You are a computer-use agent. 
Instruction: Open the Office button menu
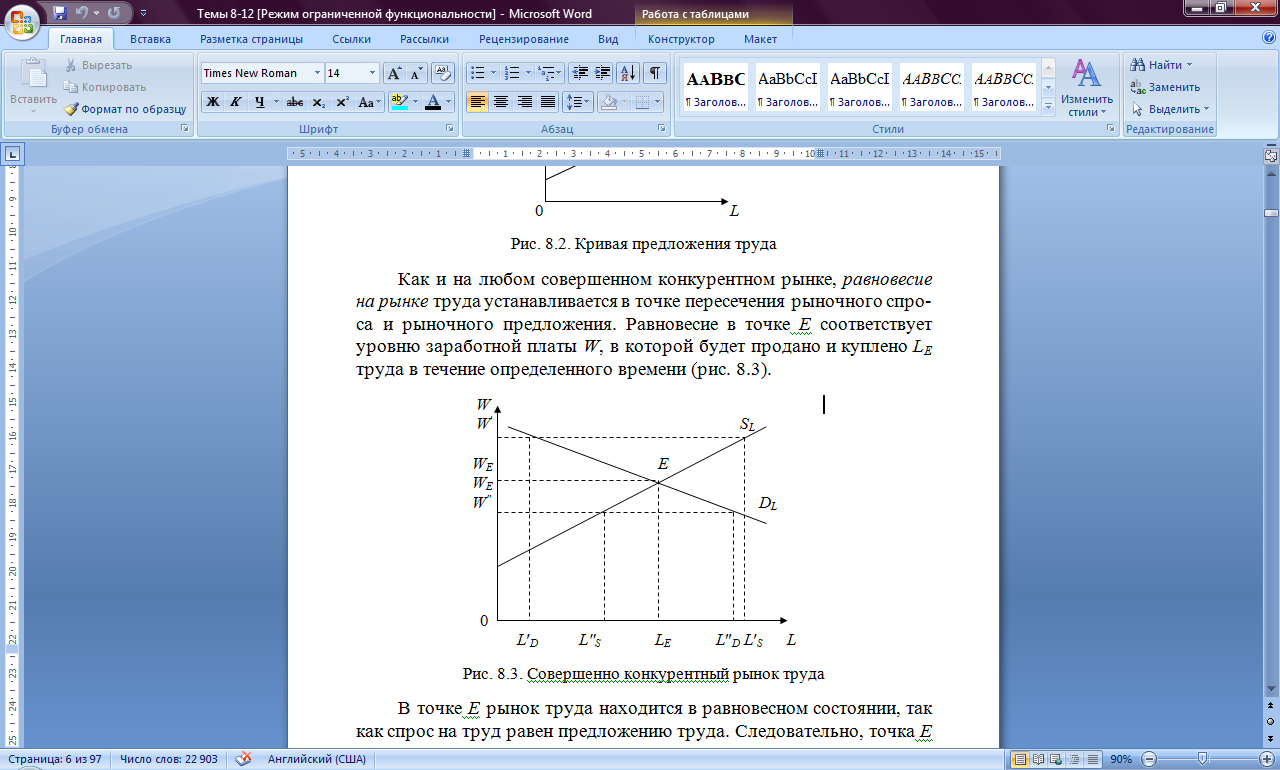(22, 20)
